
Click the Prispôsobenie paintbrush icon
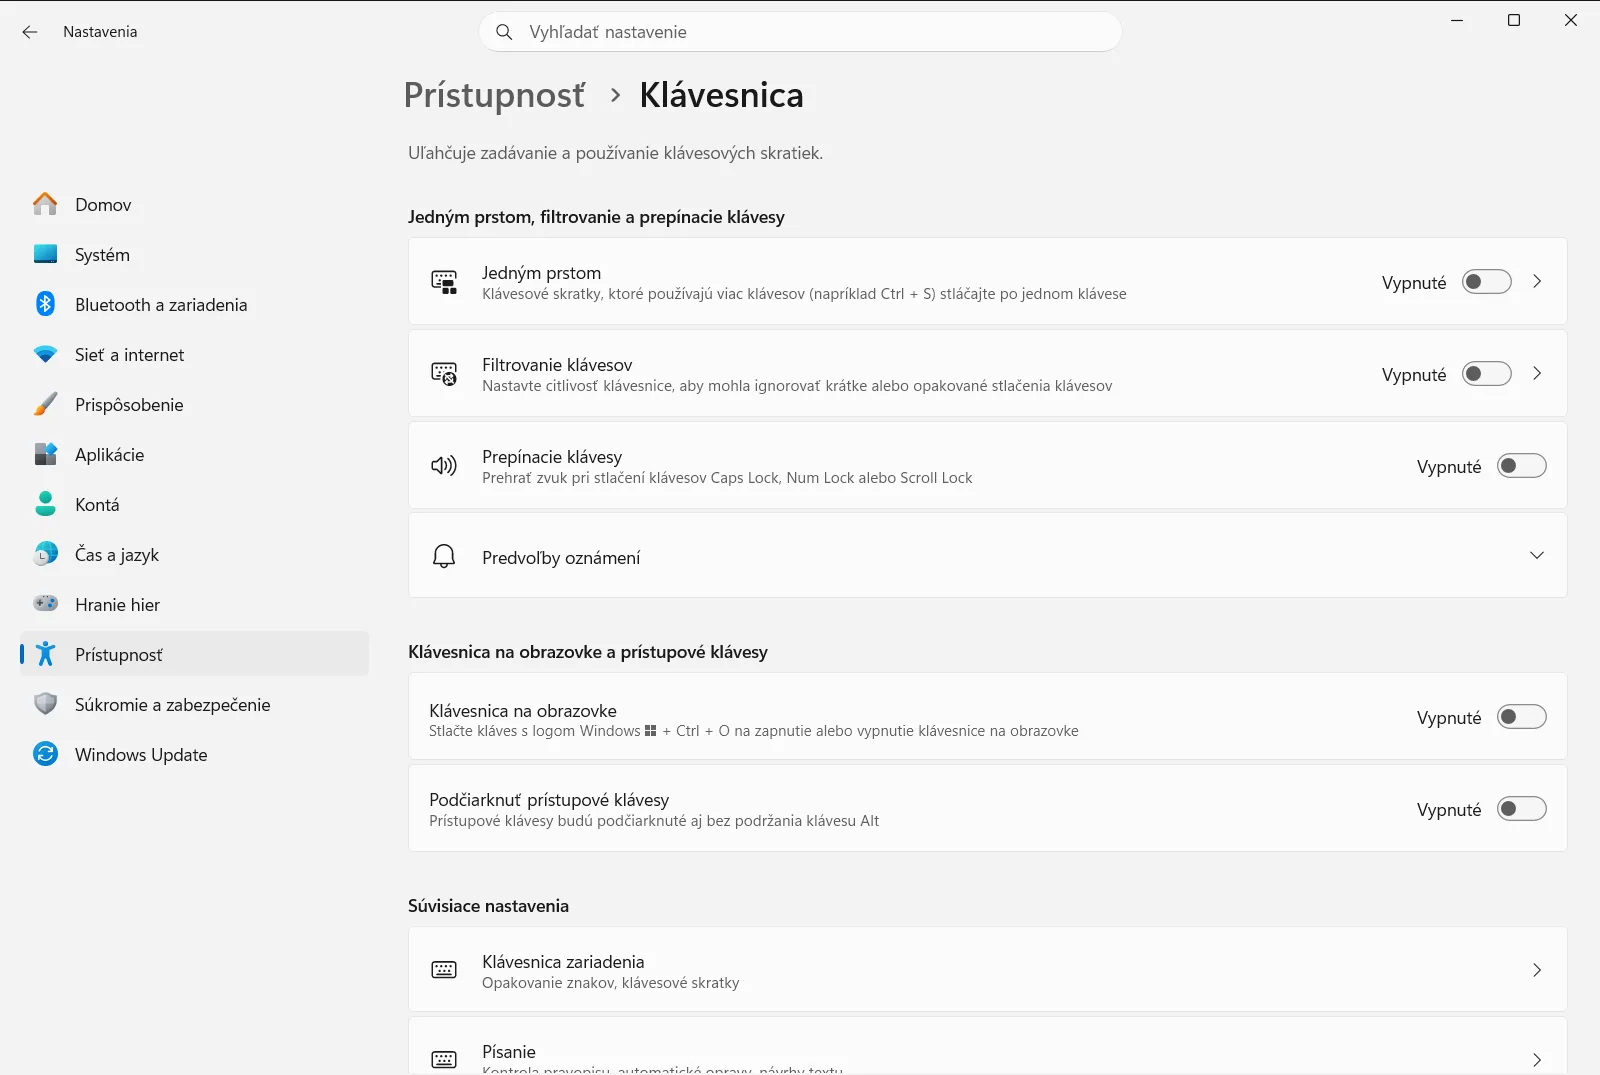click(45, 404)
